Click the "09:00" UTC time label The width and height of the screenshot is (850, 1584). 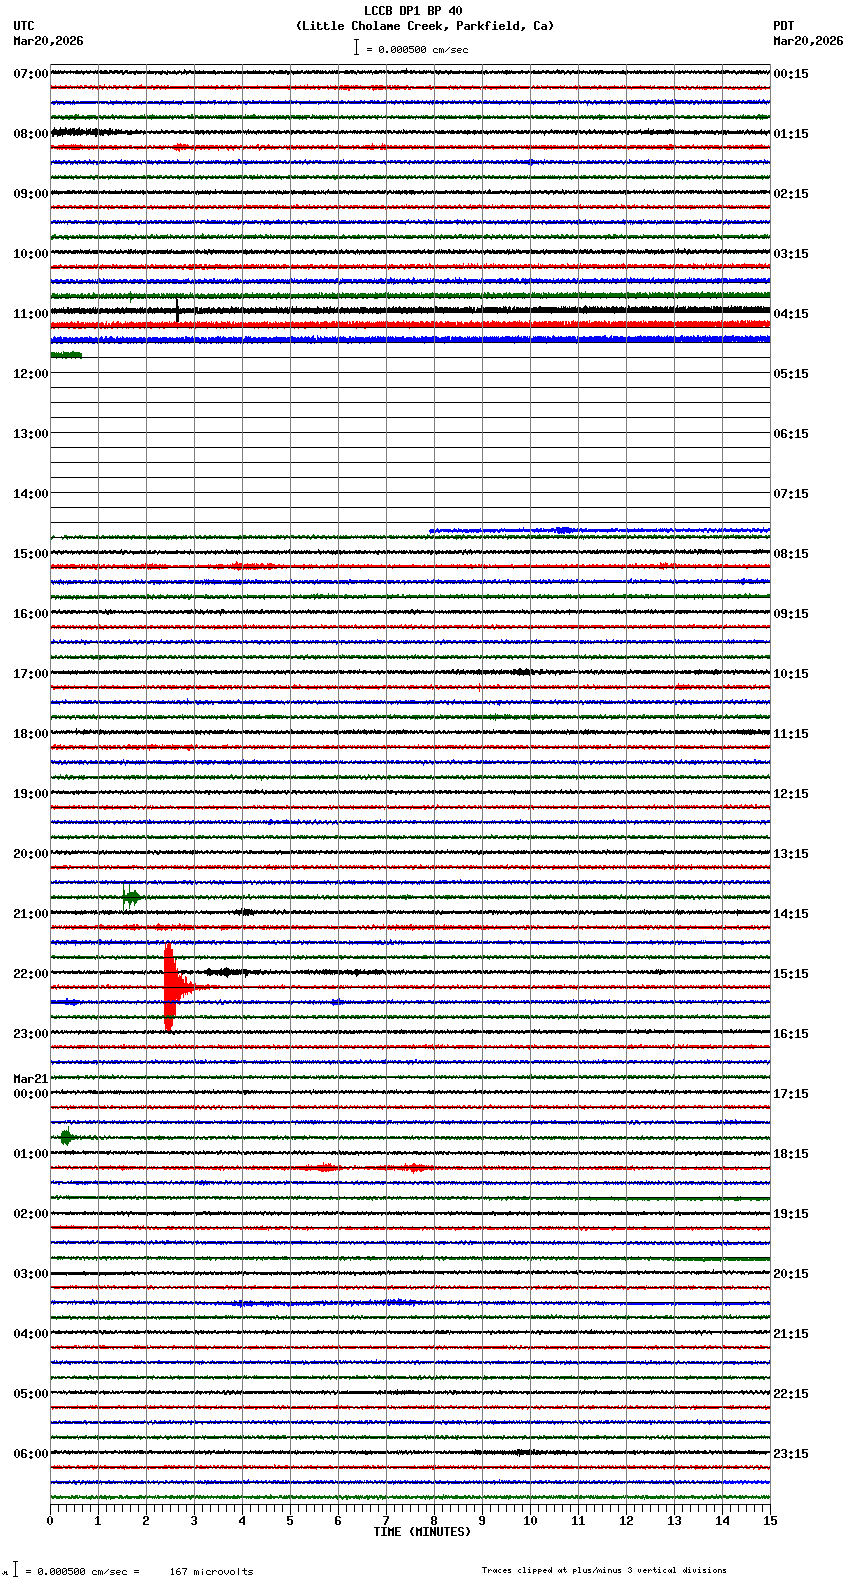31,194
